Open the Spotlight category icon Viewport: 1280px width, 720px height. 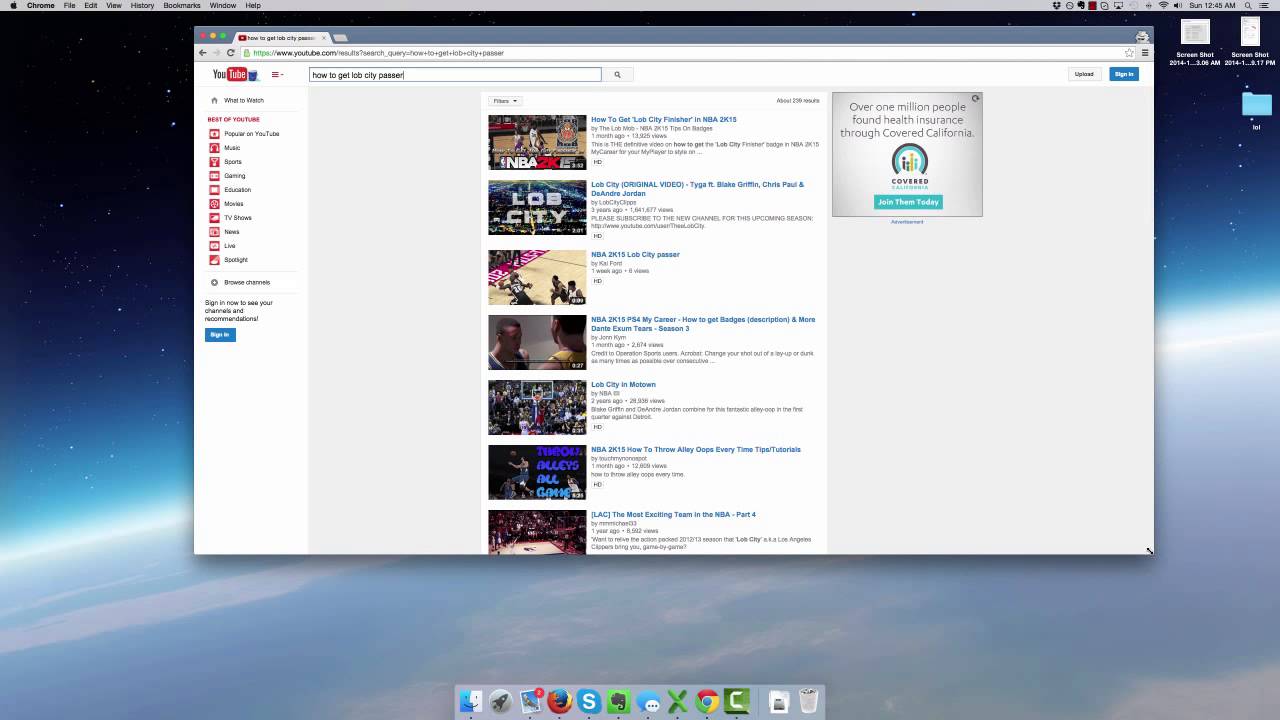point(214,260)
